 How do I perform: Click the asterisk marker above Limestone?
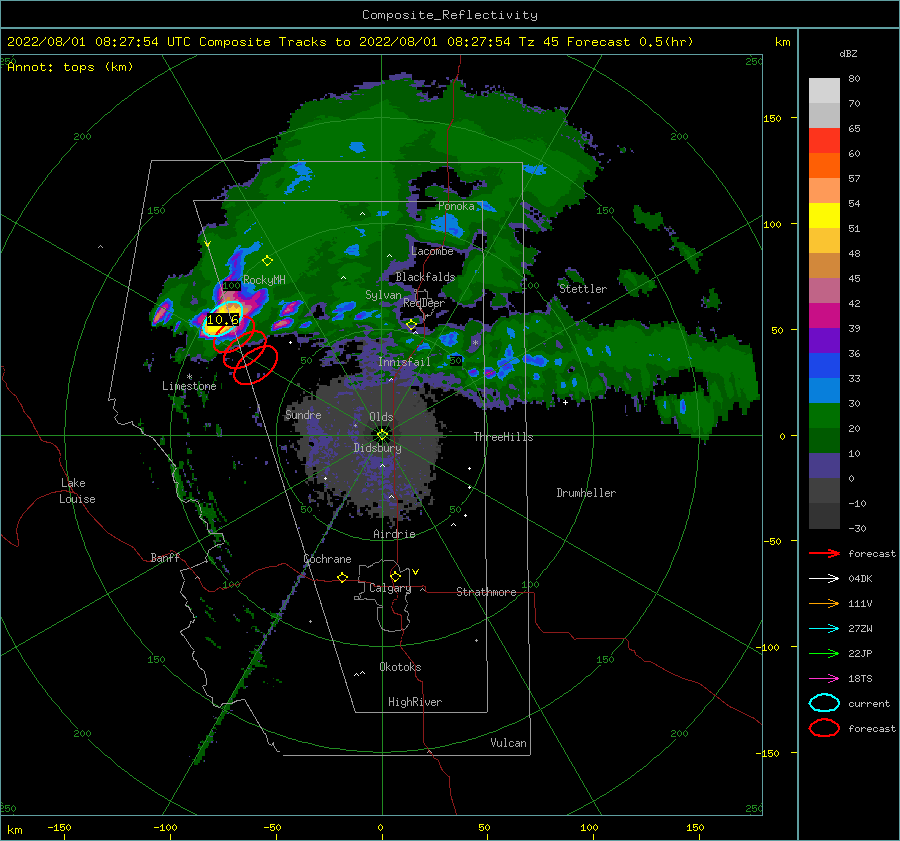pyautogui.click(x=189, y=377)
